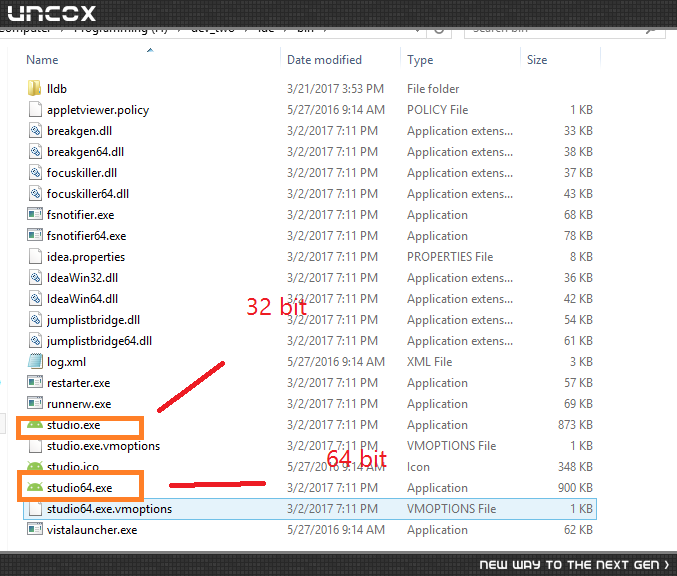Click the POLICY File type cell

coord(437,110)
